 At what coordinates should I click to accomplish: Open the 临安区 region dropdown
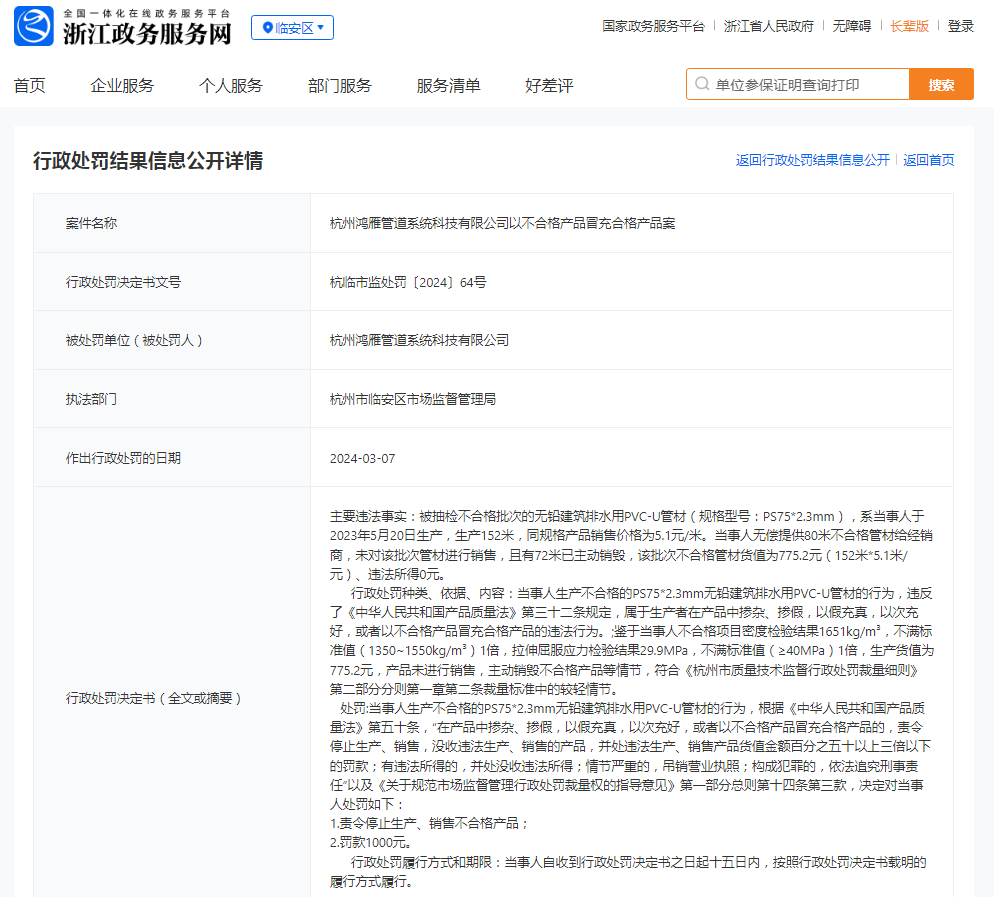(x=292, y=28)
